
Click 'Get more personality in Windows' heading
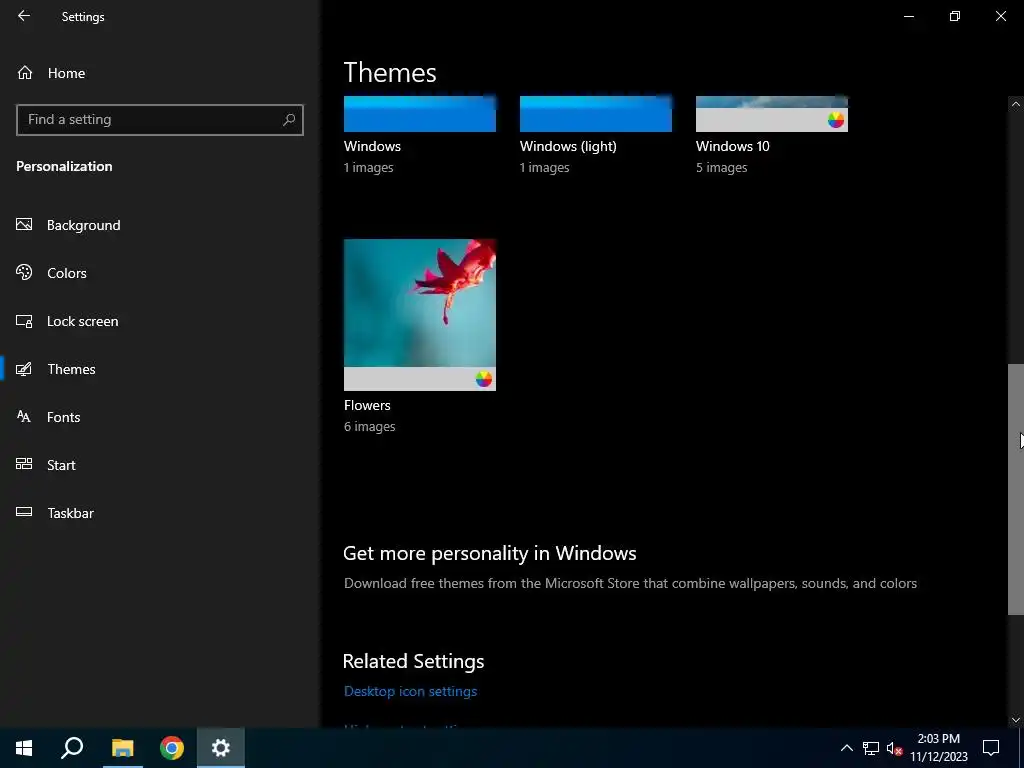[490, 553]
